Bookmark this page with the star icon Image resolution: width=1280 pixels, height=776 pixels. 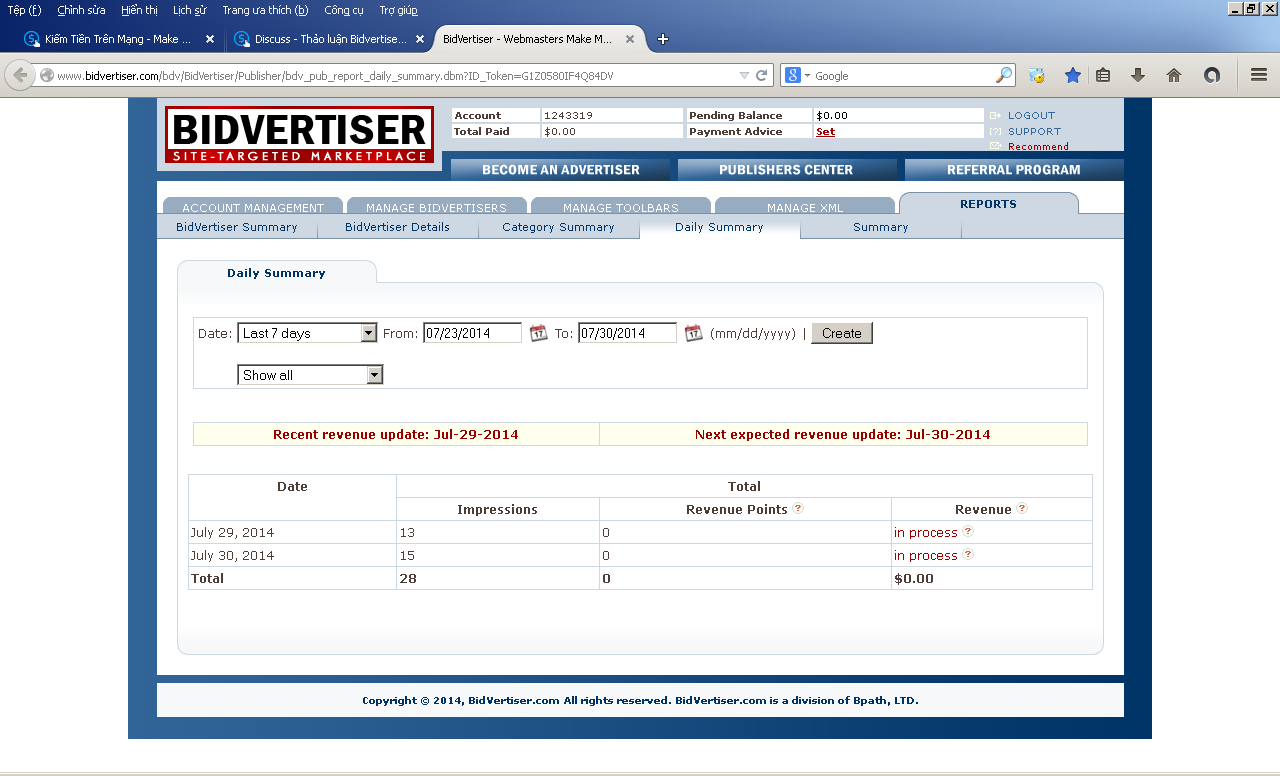coord(1073,75)
